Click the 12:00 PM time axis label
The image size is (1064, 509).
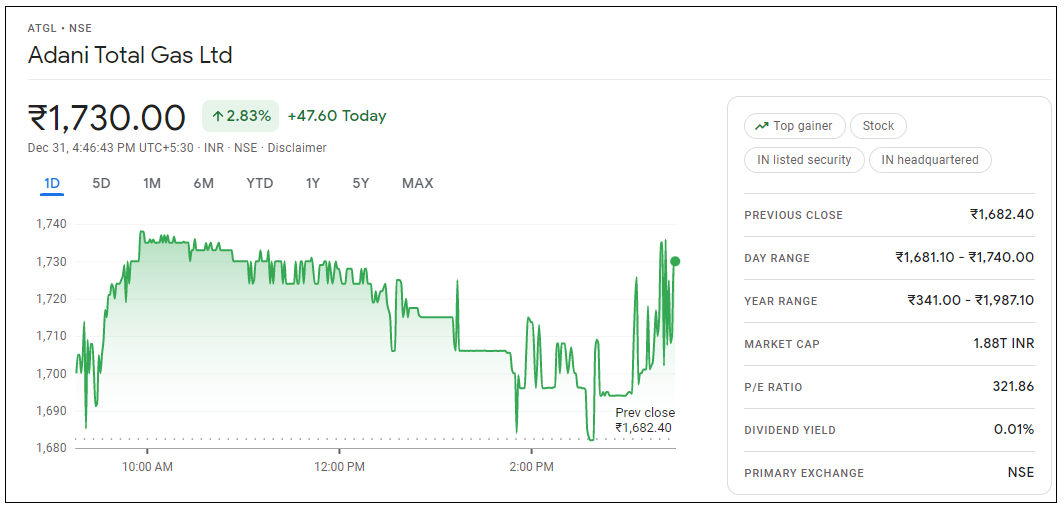pos(339,467)
